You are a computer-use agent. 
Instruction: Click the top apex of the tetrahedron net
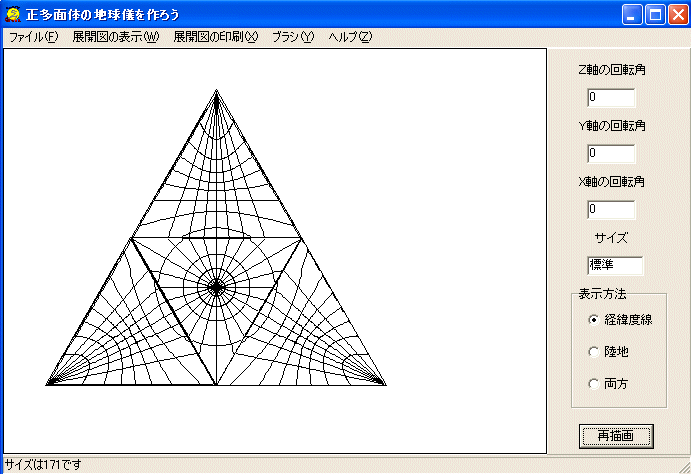click(x=216, y=92)
